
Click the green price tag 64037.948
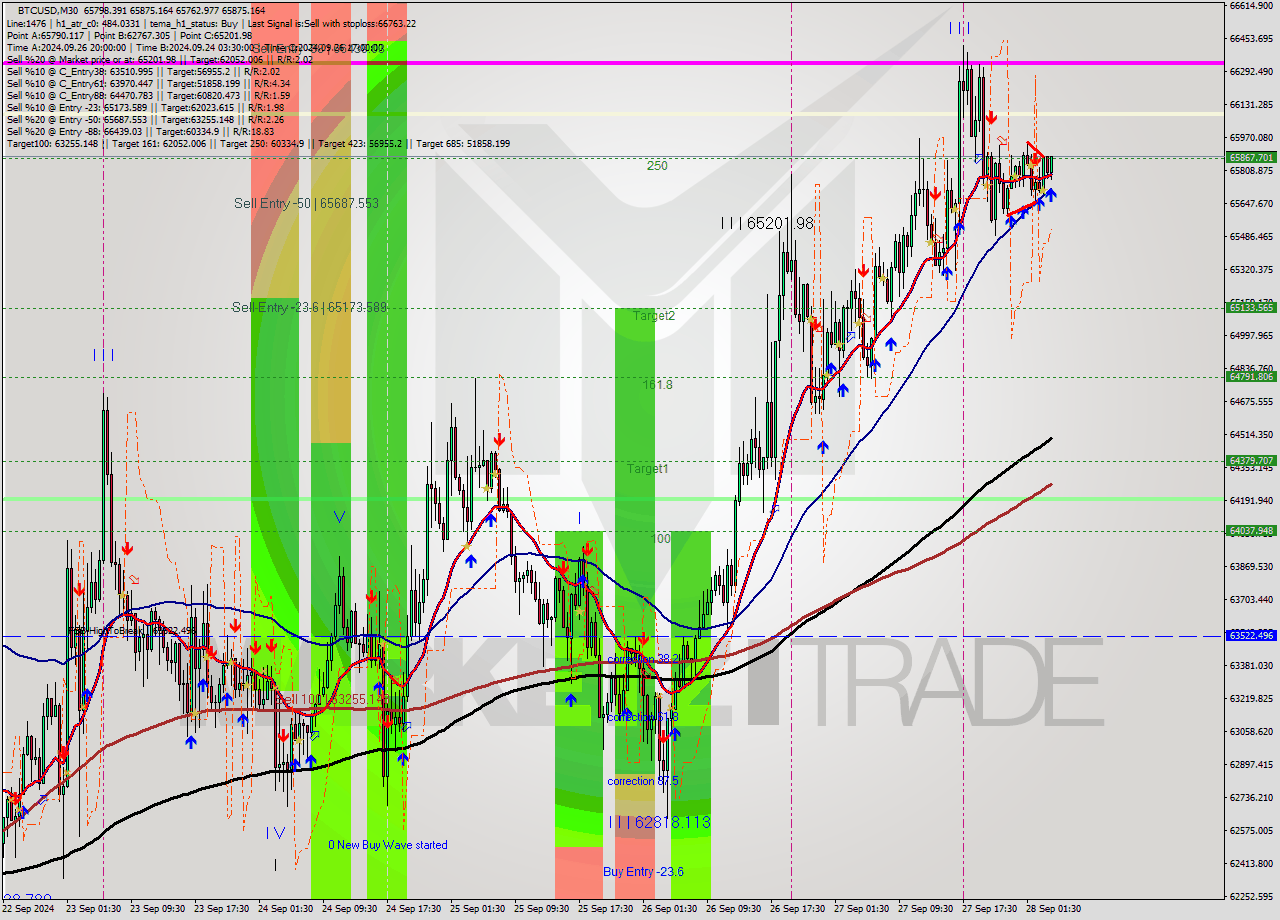click(x=1251, y=531)
